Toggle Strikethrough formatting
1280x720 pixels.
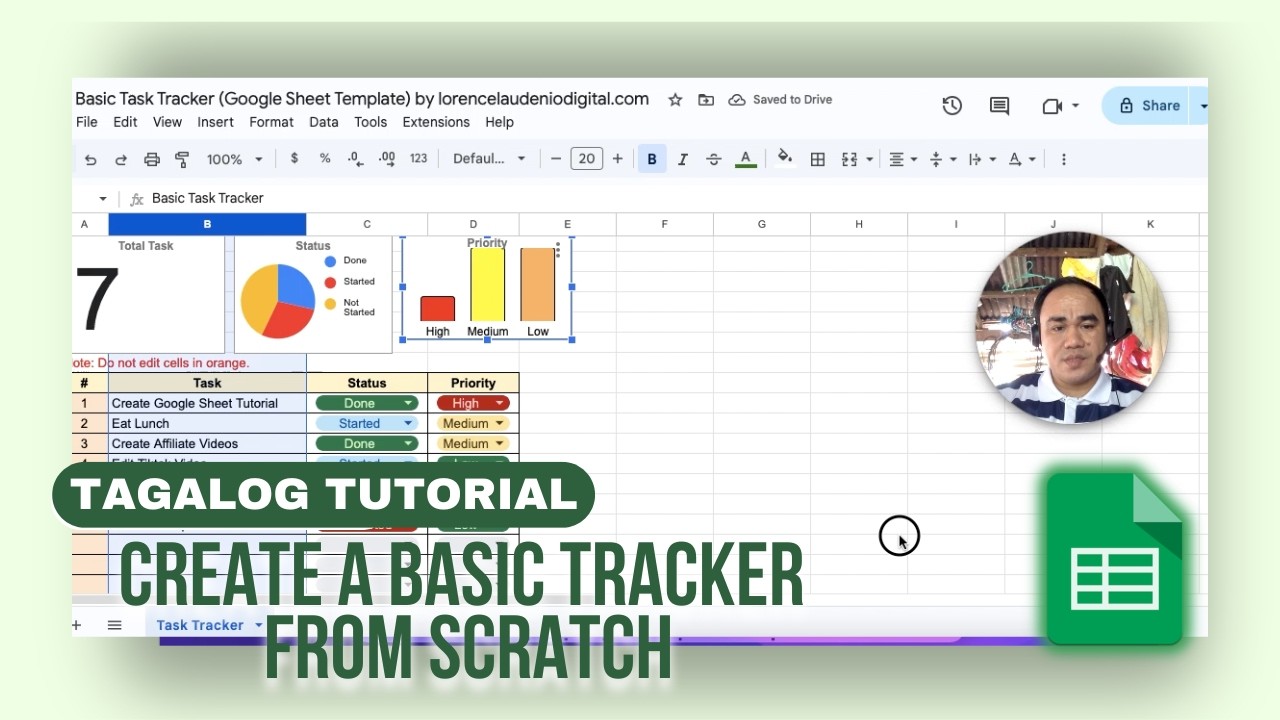(713, 159)
